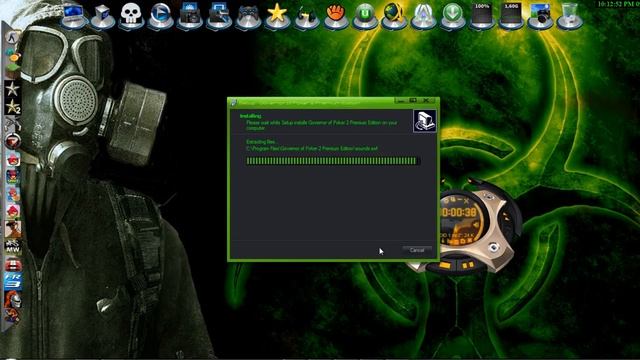Launch the Minecraft grass block sidebar icon
This screenshot has height=360, width=640.
(13, 71)
